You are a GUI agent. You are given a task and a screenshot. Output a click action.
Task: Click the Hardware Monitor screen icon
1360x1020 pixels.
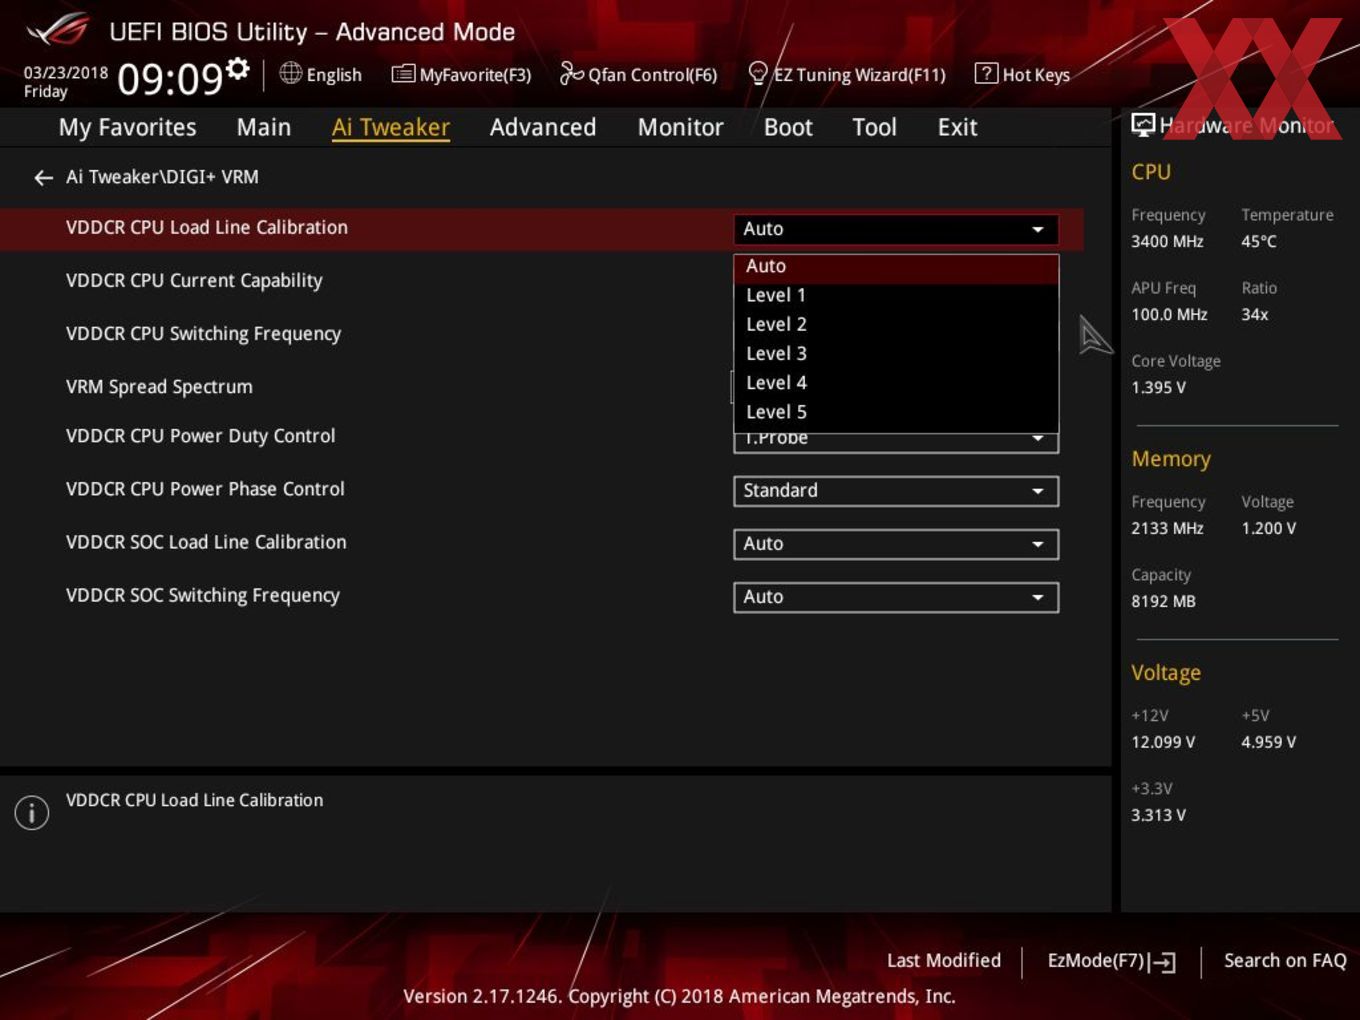[x=1143, y=124]
